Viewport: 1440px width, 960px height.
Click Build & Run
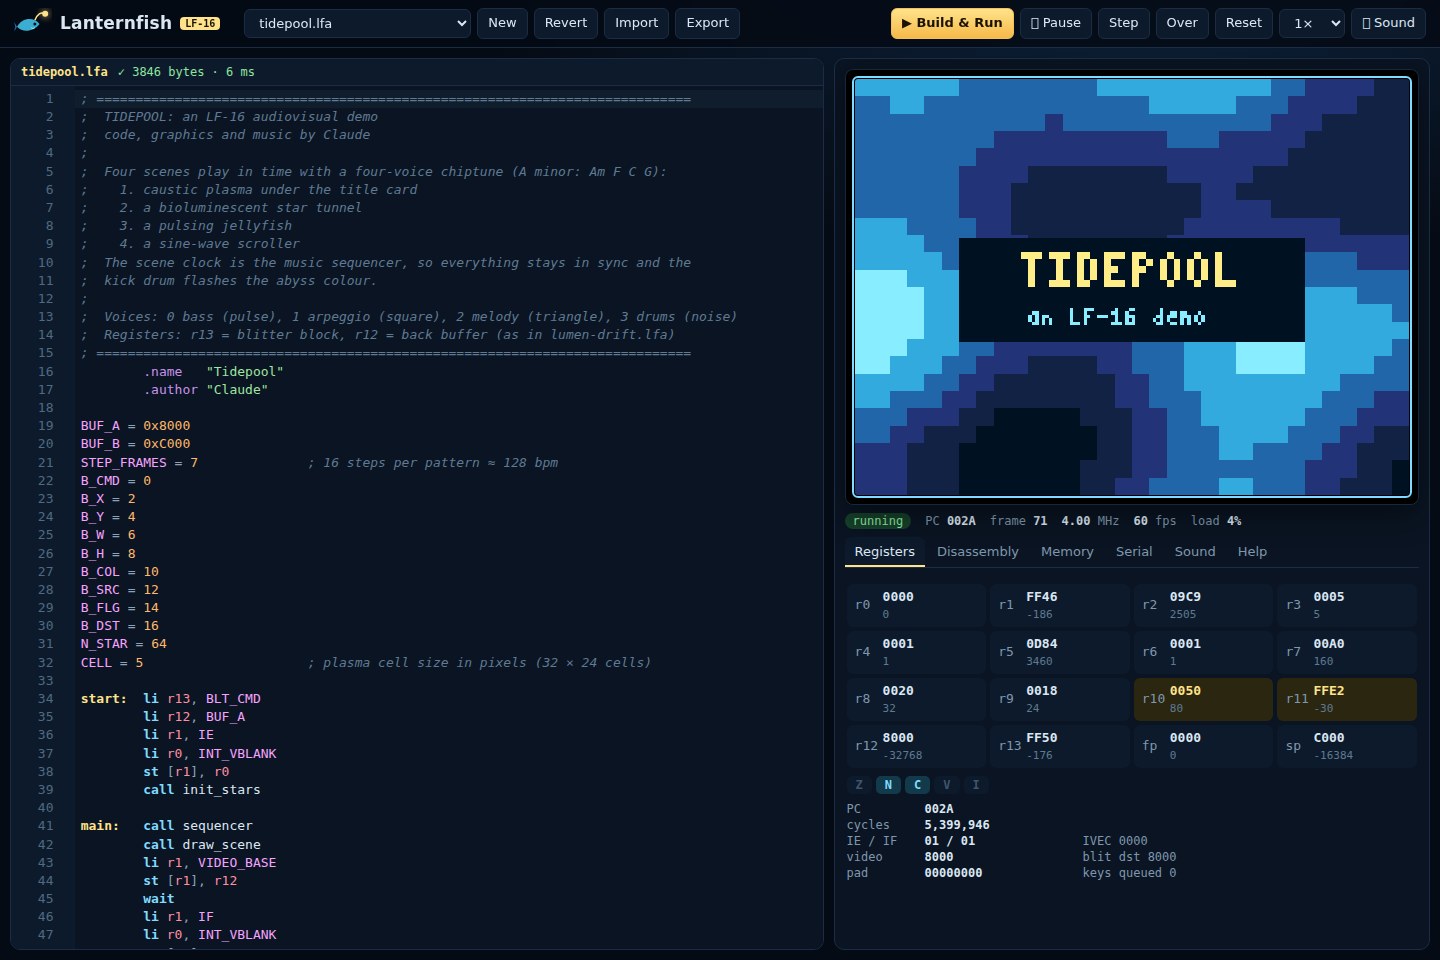pos(952,23)
